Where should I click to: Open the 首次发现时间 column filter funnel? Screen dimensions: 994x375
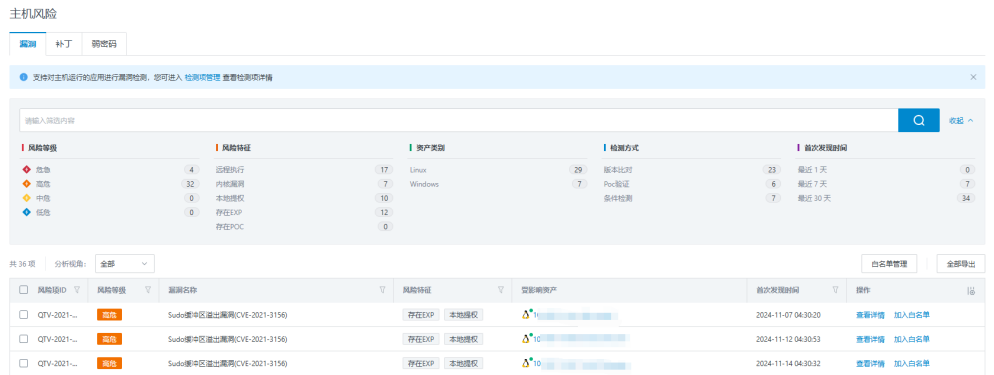pyautogui.click(x=836, y=289)
